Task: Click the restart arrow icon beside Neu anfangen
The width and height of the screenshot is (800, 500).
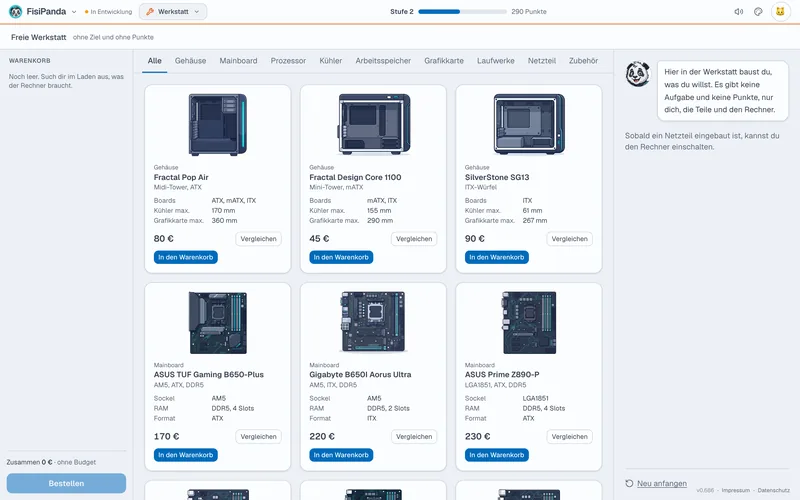Action: [629, 483]
